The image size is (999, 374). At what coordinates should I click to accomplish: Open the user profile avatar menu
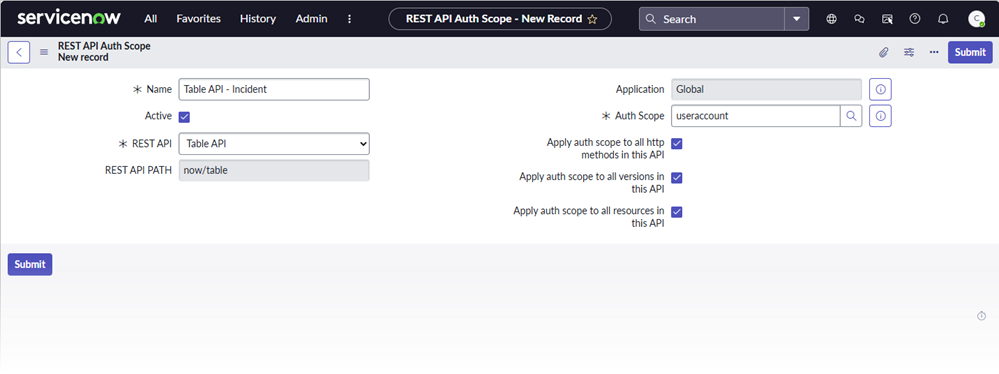(x=976, y=19)
